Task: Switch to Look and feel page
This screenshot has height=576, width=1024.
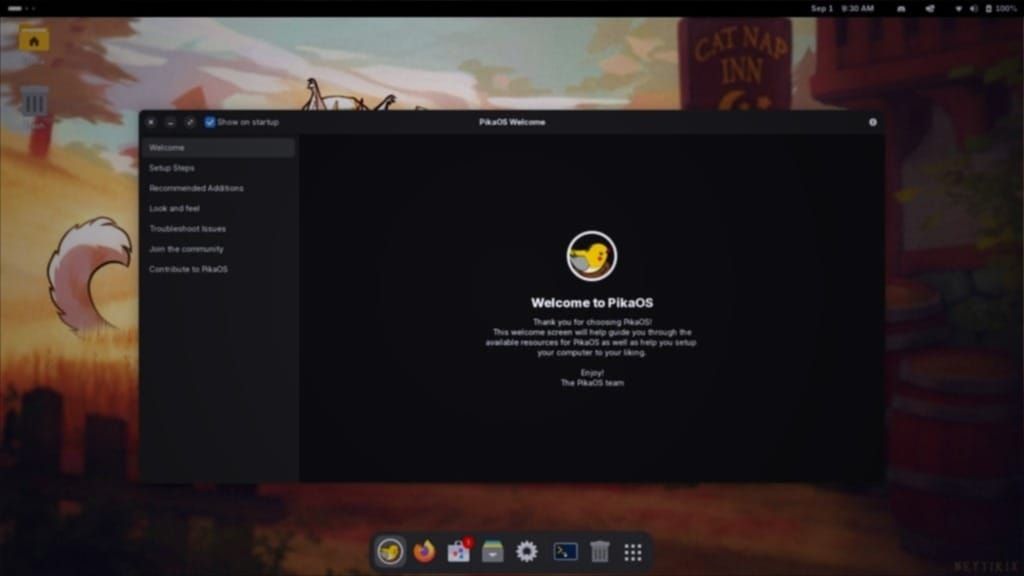Action: [x=218, y=208]
